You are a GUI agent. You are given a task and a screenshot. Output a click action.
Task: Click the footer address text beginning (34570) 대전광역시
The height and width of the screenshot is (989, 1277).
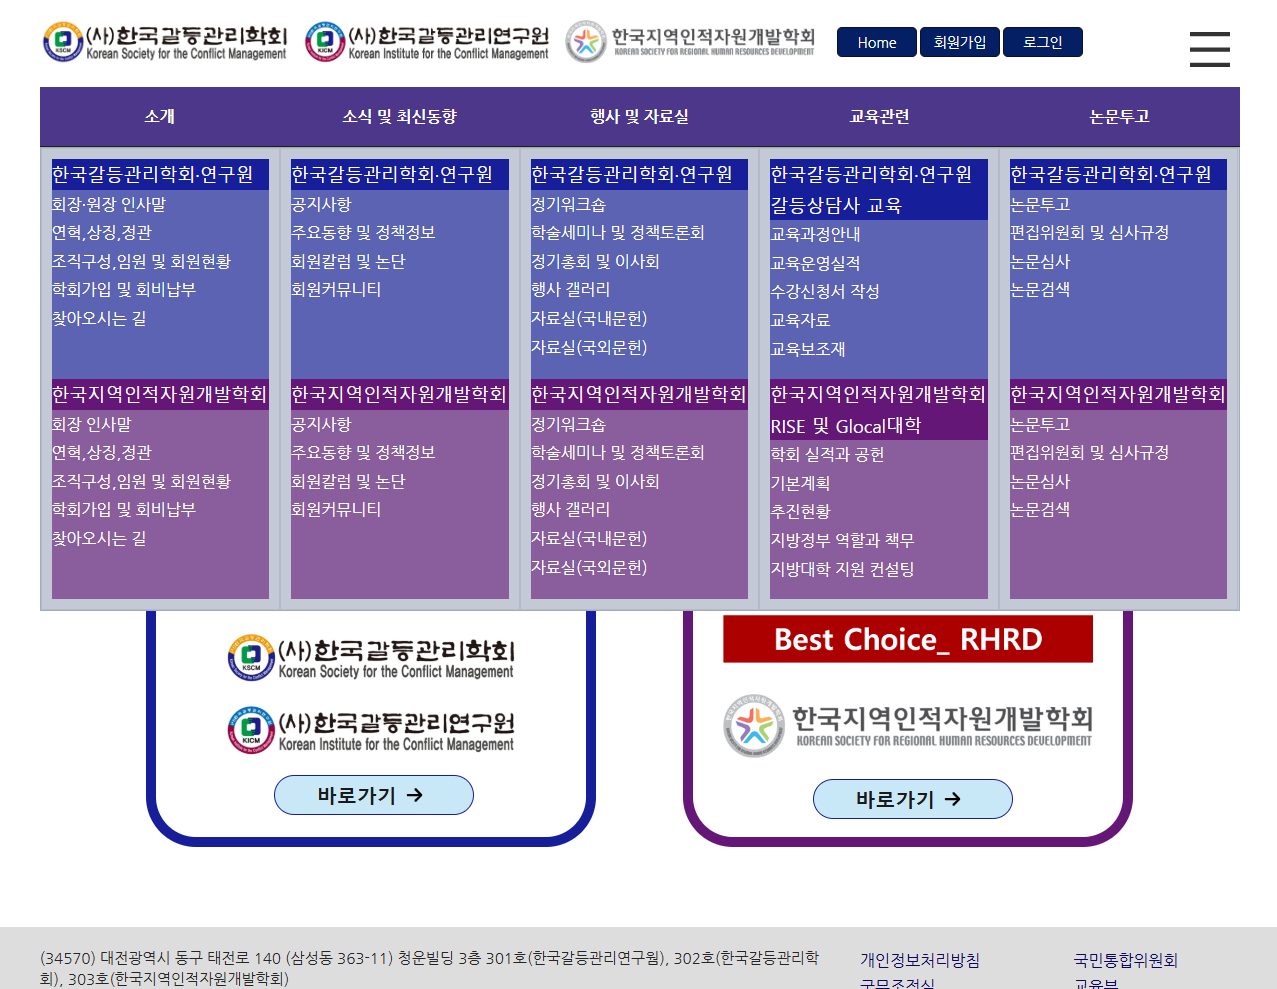[x=430, y=968]
